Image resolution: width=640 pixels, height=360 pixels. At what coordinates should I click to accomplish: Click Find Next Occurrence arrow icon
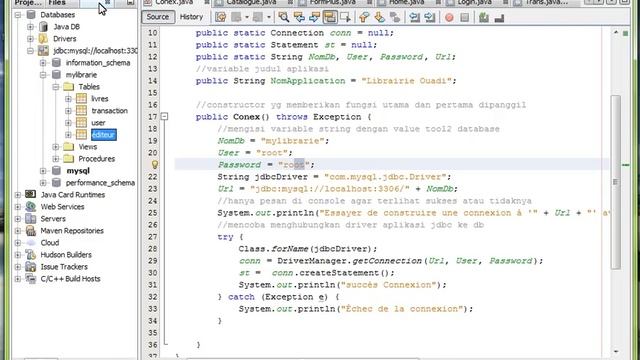(314, 17)
